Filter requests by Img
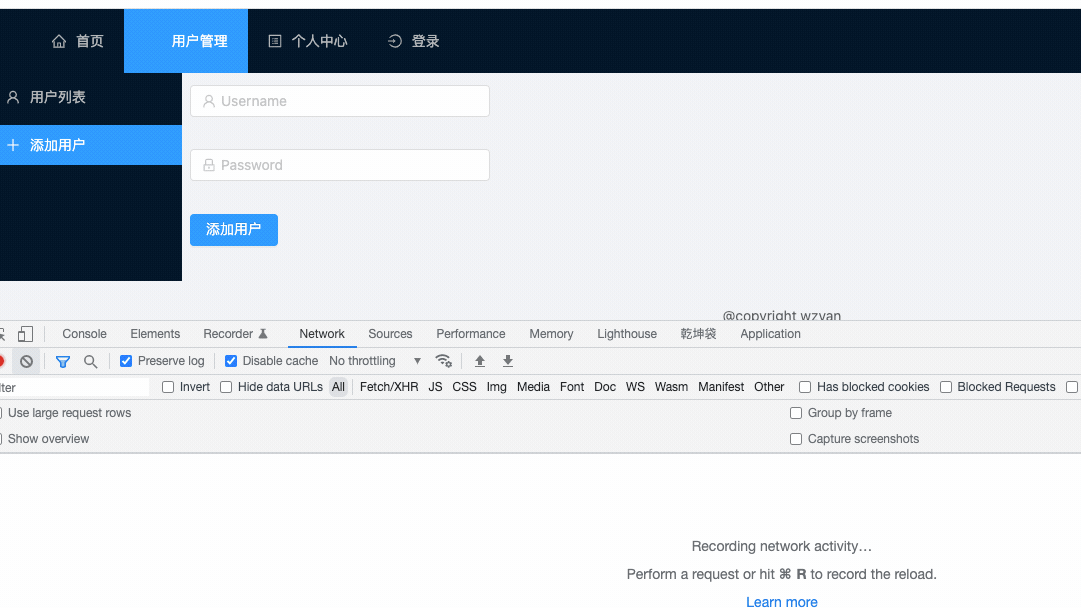The image size is (1081, 608). (x=496, y=387)
